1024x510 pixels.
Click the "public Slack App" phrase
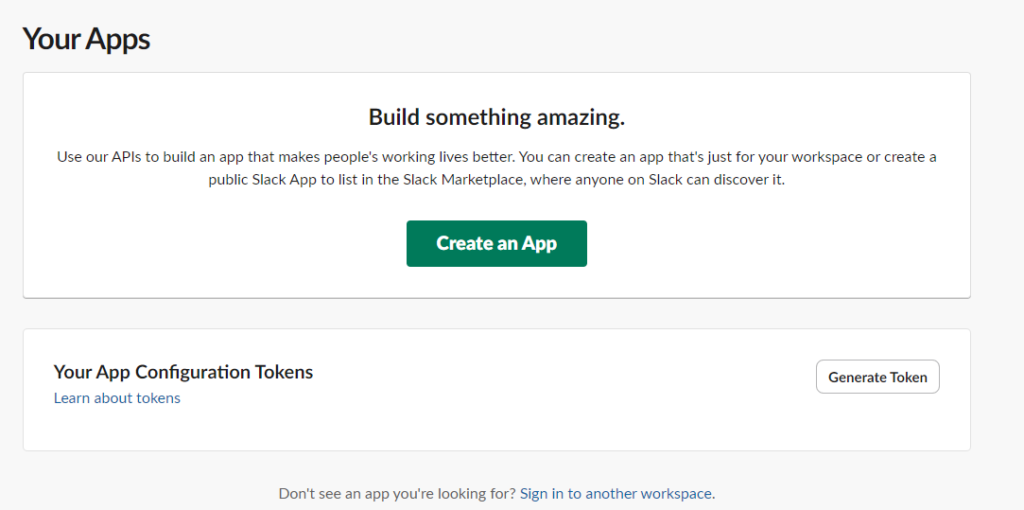coord(255,180)
